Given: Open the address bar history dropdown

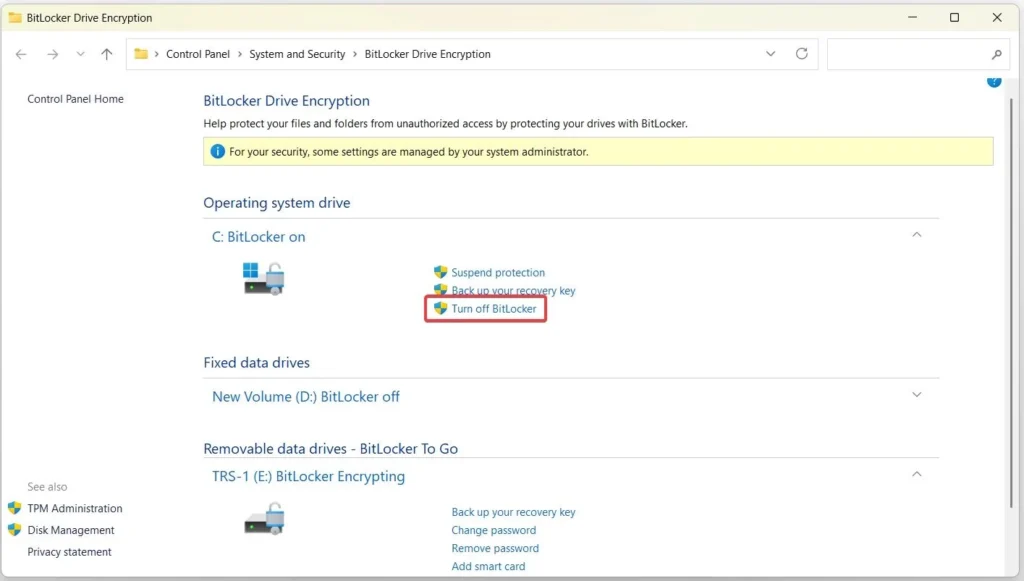Looking at the screenshot, I should coord(770,54).
